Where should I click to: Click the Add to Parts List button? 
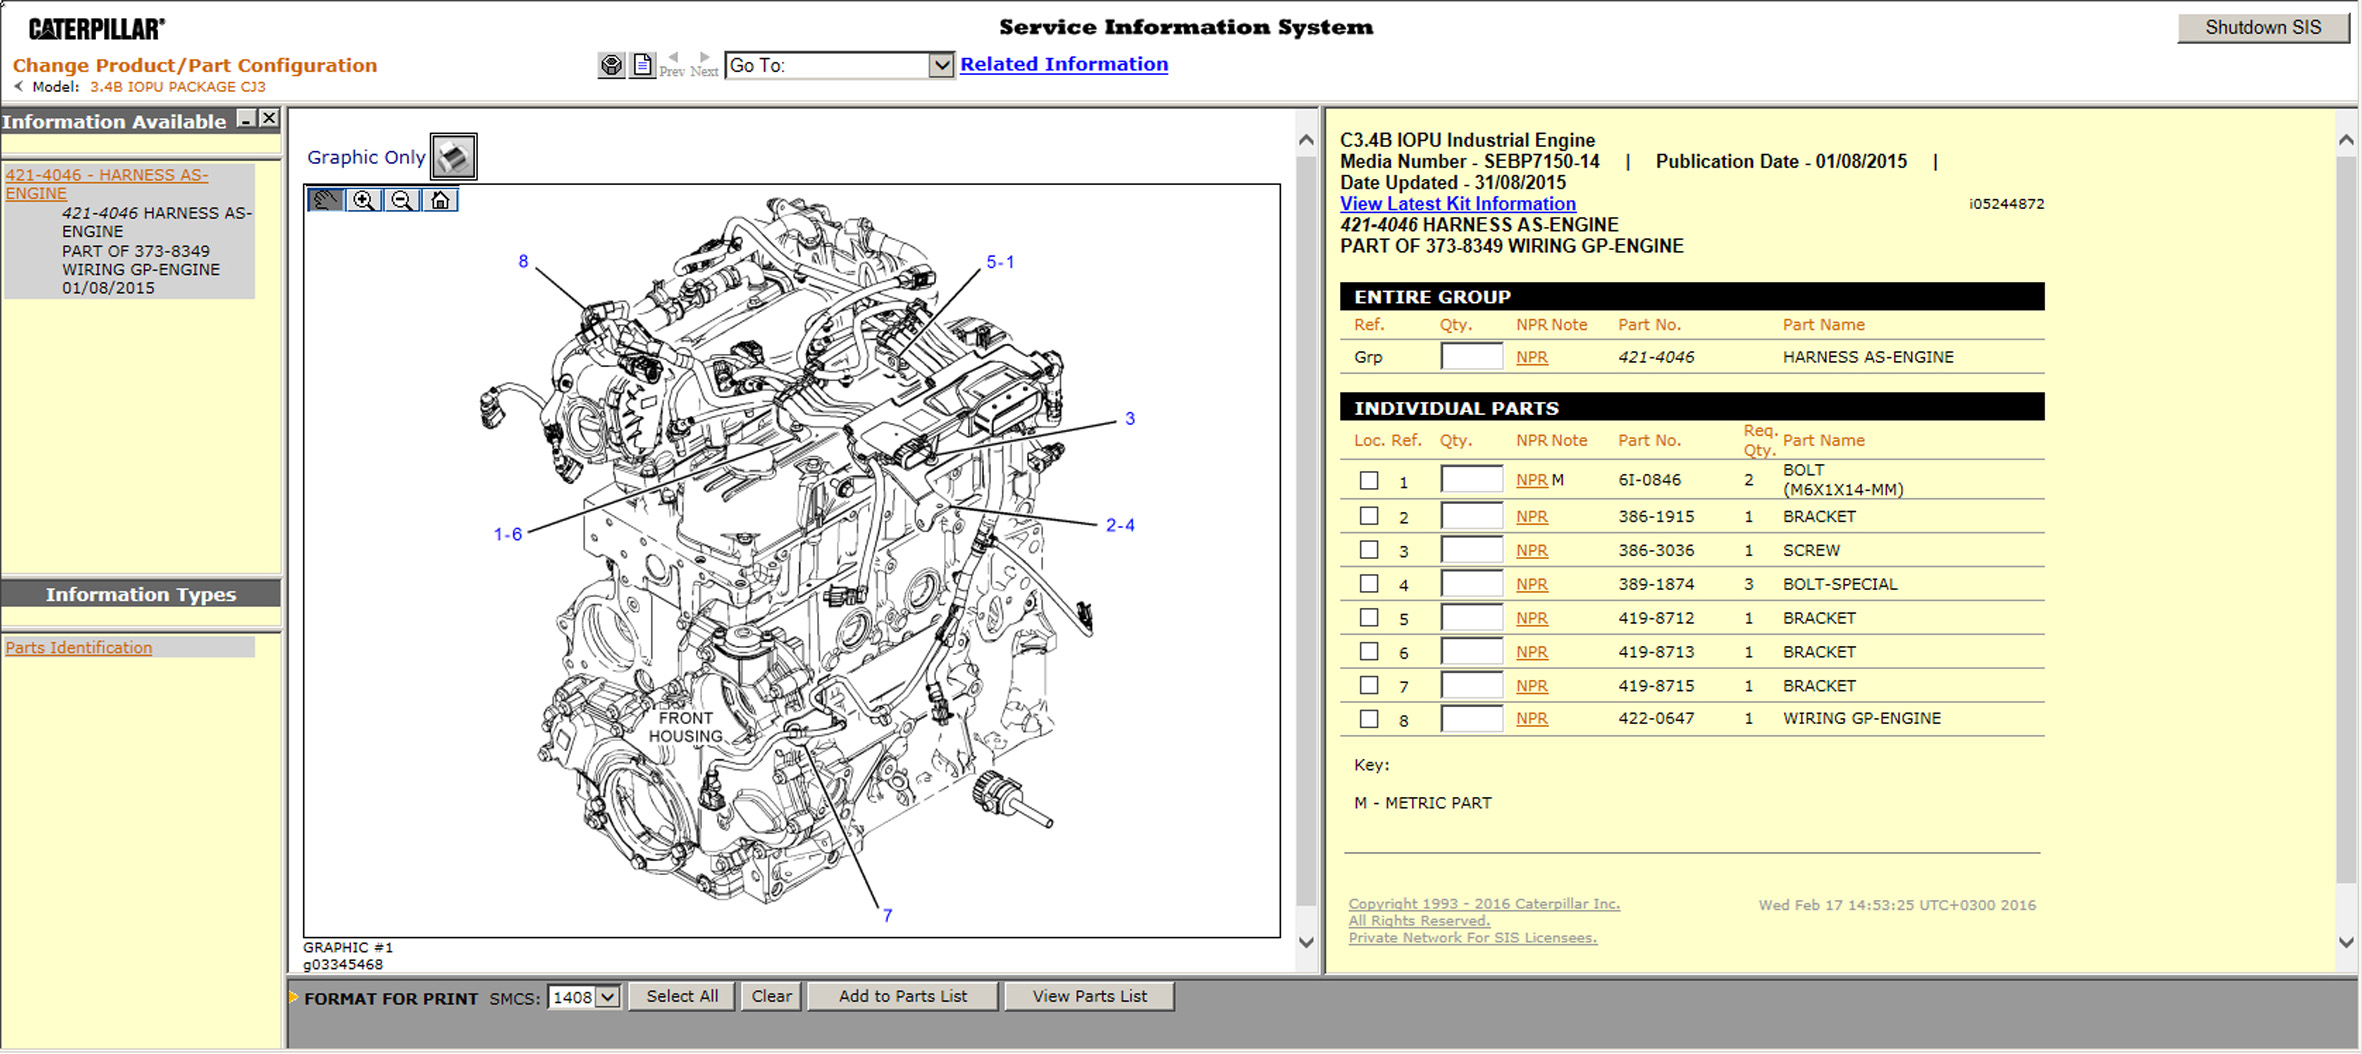pyautogui.click(x=902, y=996)
